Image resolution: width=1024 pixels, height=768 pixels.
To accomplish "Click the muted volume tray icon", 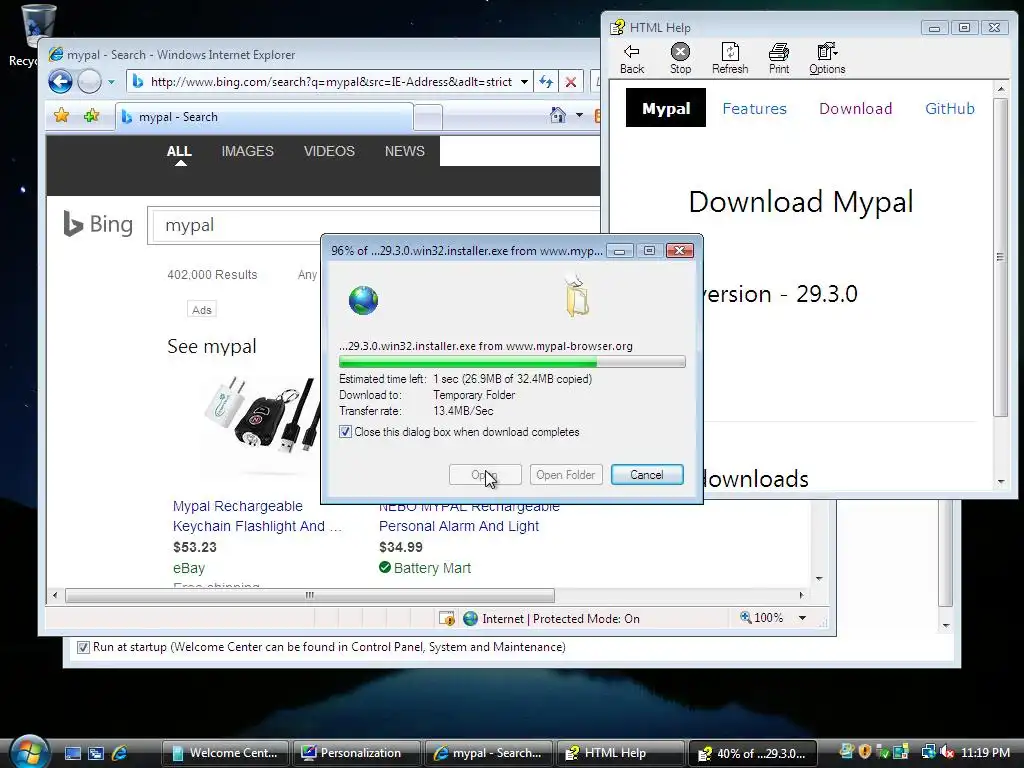I will (x=948, y=752).
